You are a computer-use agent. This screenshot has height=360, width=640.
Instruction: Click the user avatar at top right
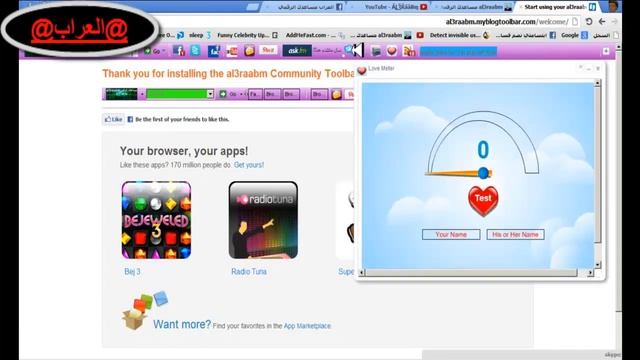613,6
